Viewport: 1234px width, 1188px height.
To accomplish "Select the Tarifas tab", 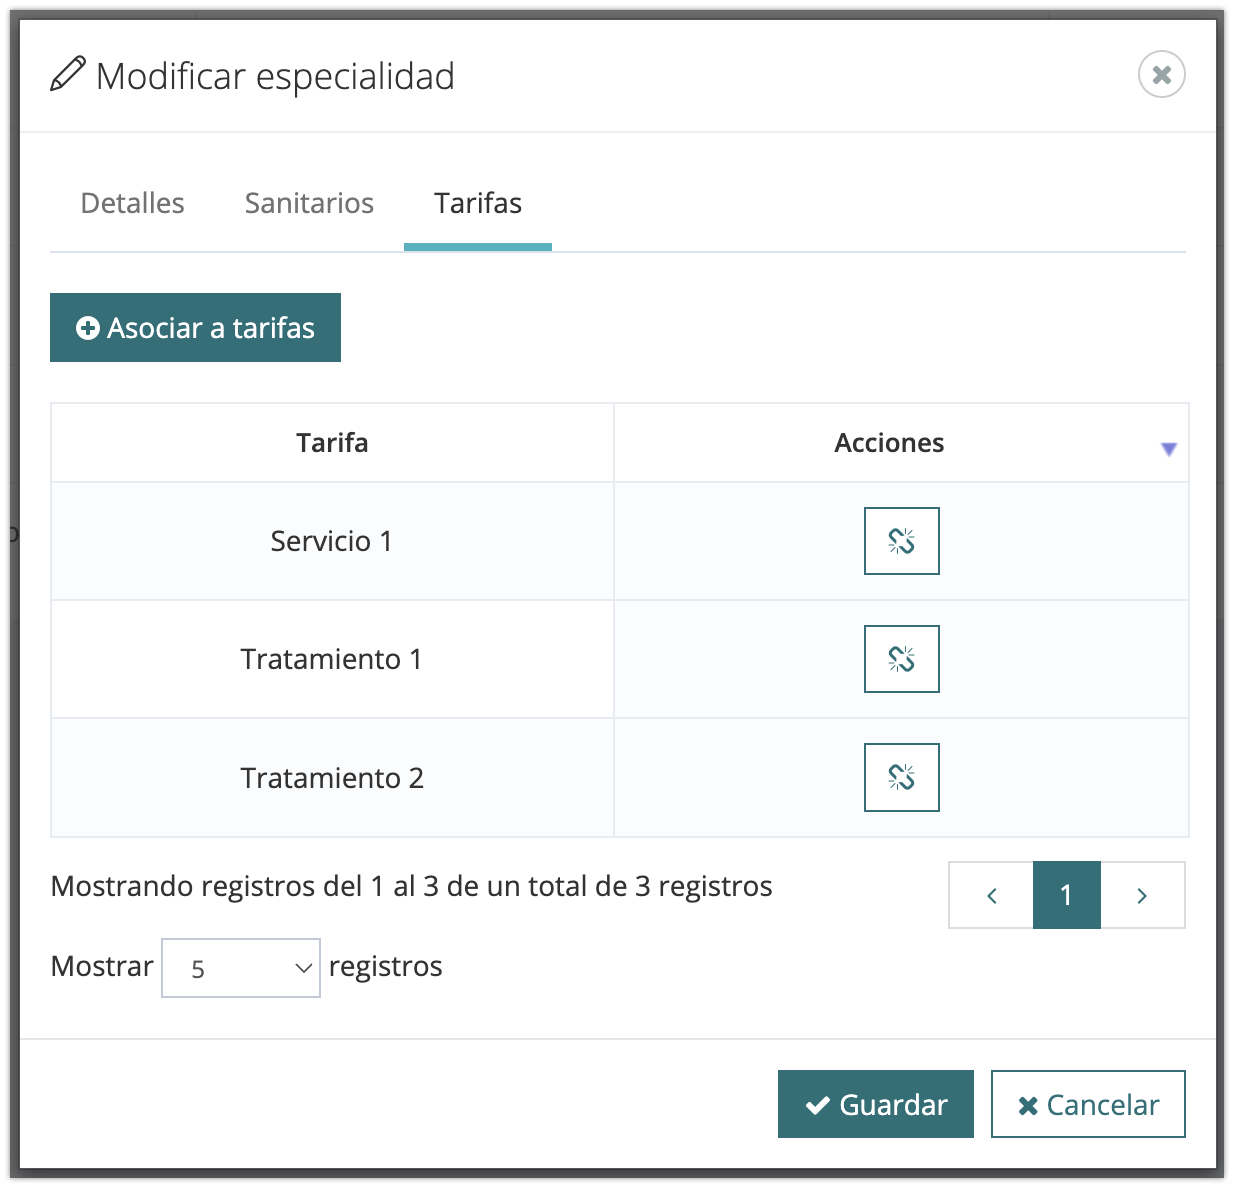I will click(x=478, y=203).
